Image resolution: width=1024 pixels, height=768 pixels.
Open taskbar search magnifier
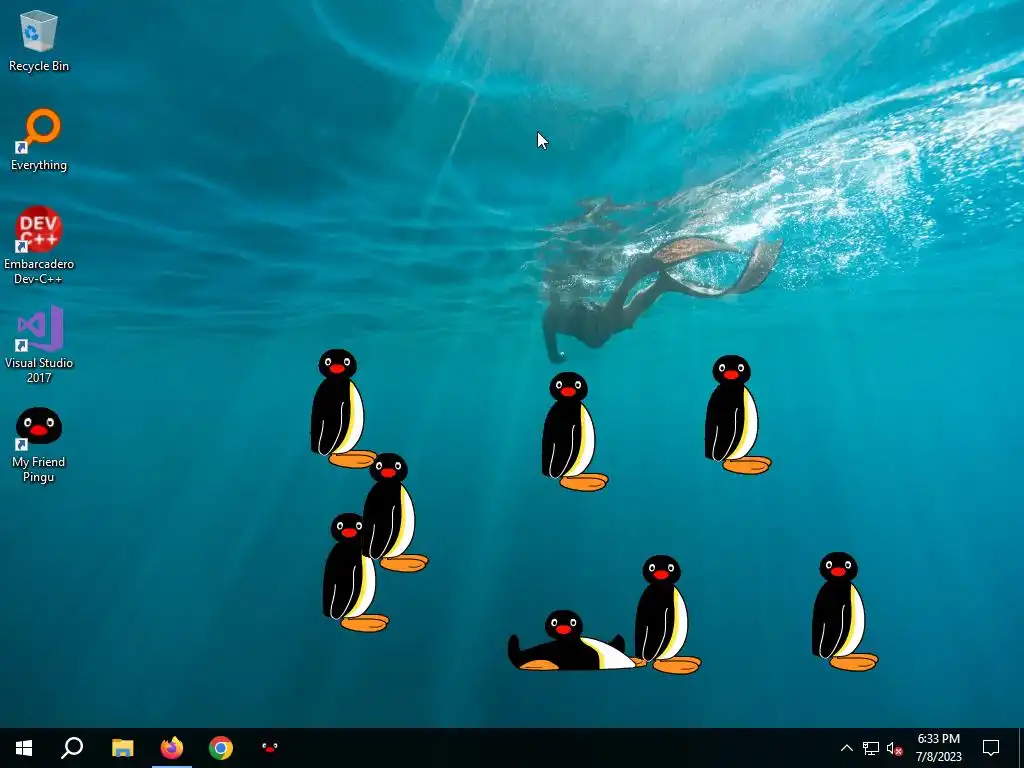coord(72,748)
